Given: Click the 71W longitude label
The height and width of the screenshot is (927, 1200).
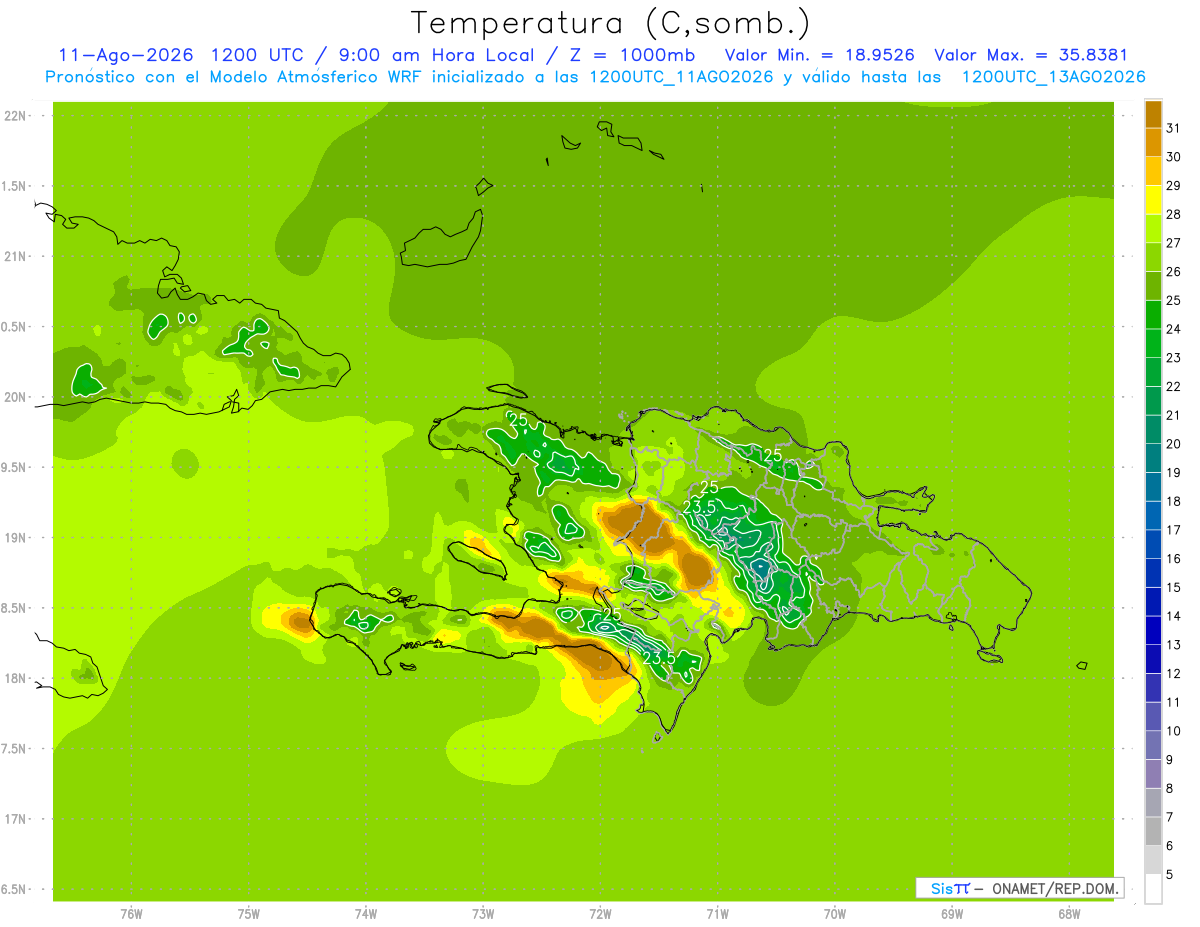Looking at the screenshot, I should 717,913.
